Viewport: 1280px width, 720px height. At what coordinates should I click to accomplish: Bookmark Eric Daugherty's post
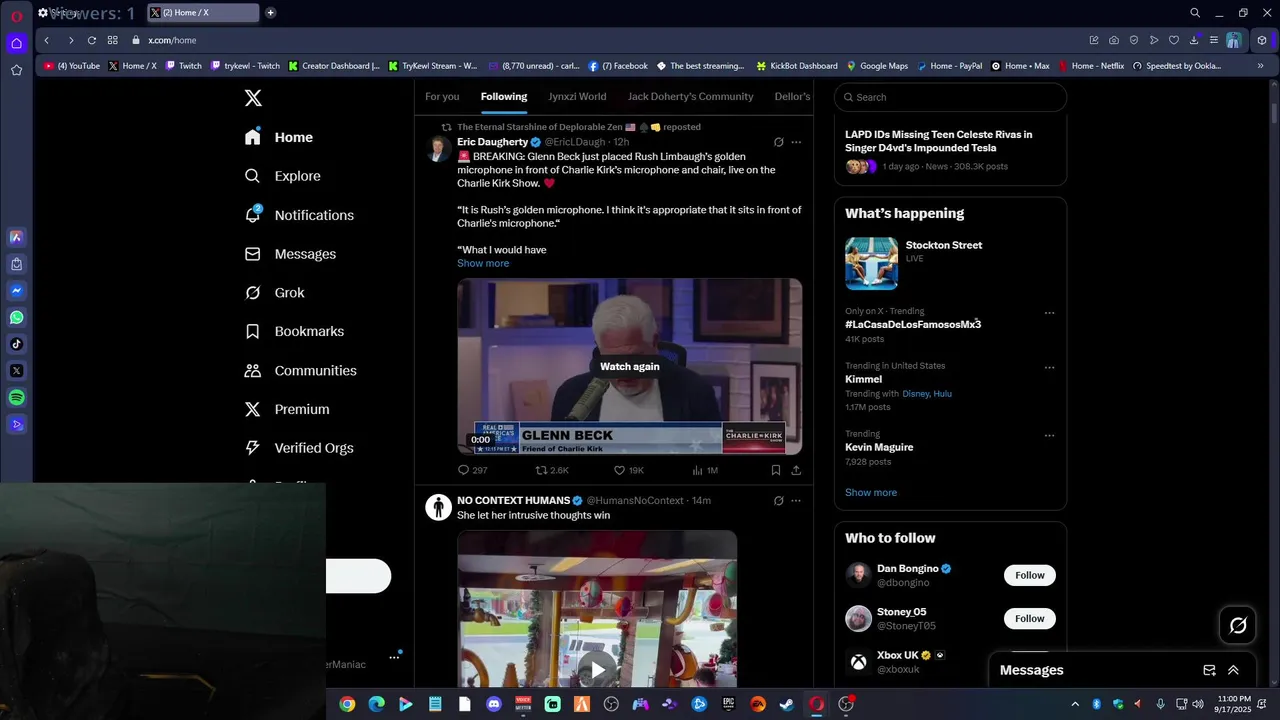pos(776,470)
